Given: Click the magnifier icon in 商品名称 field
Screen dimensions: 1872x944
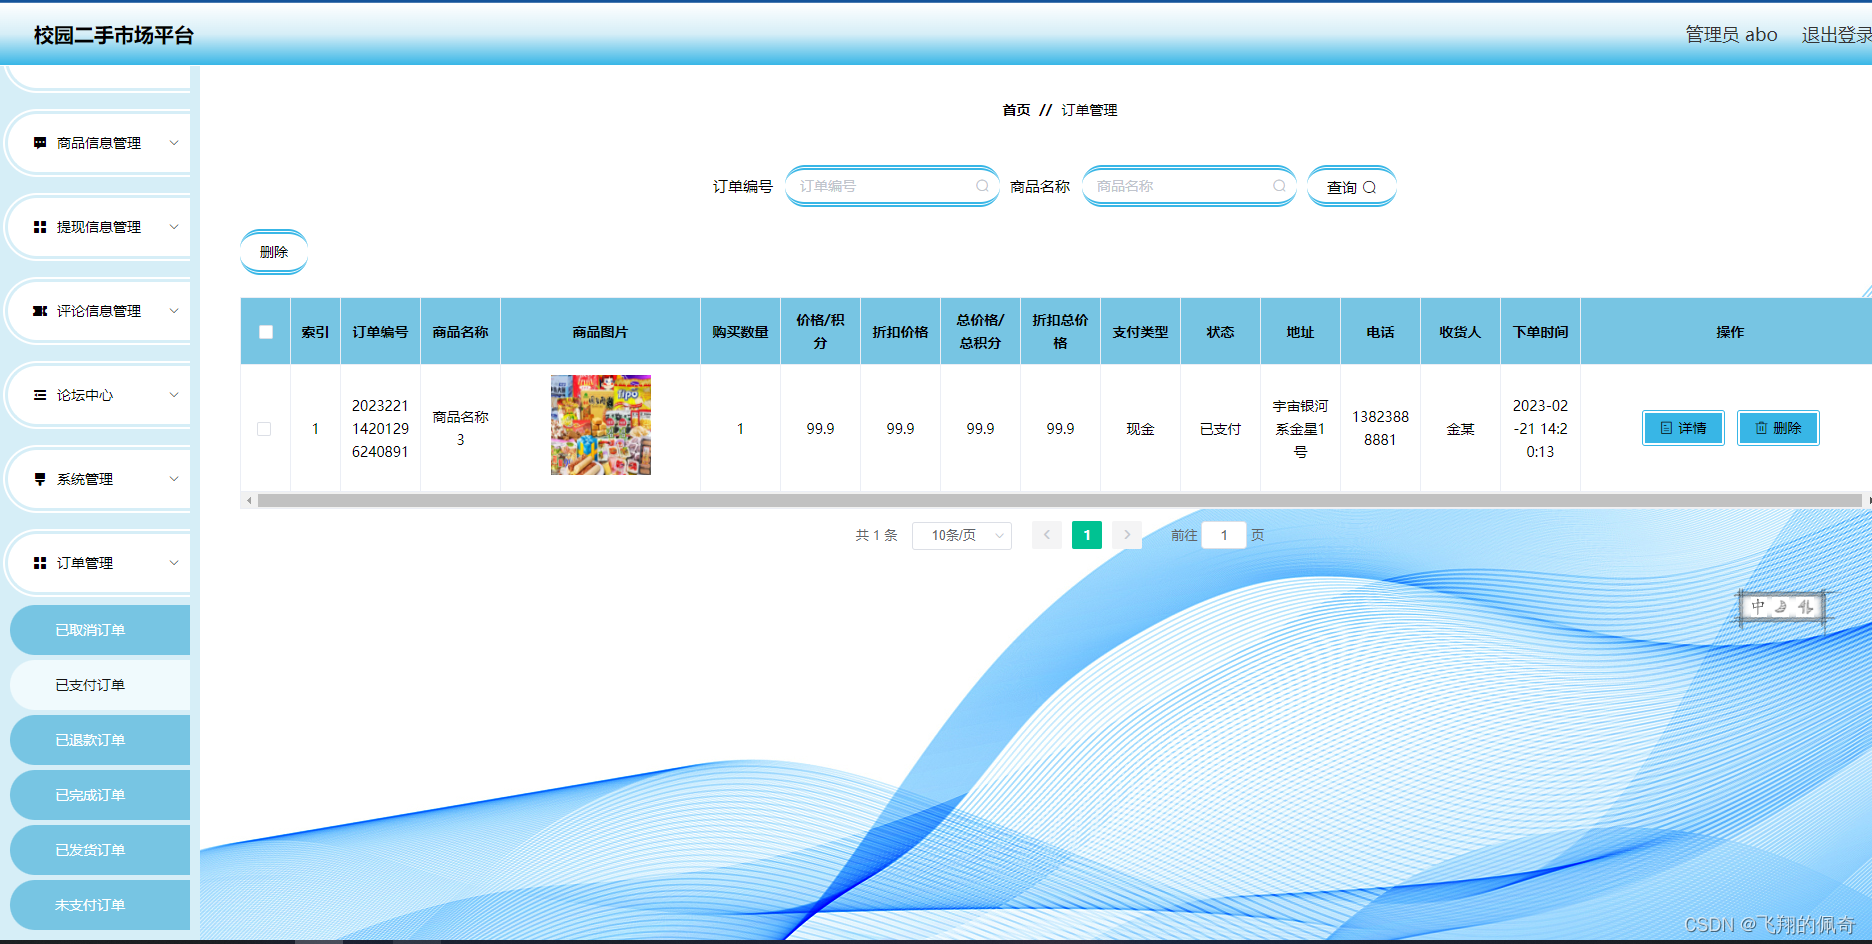Looking at the screenshot, I should [1279, 186].
